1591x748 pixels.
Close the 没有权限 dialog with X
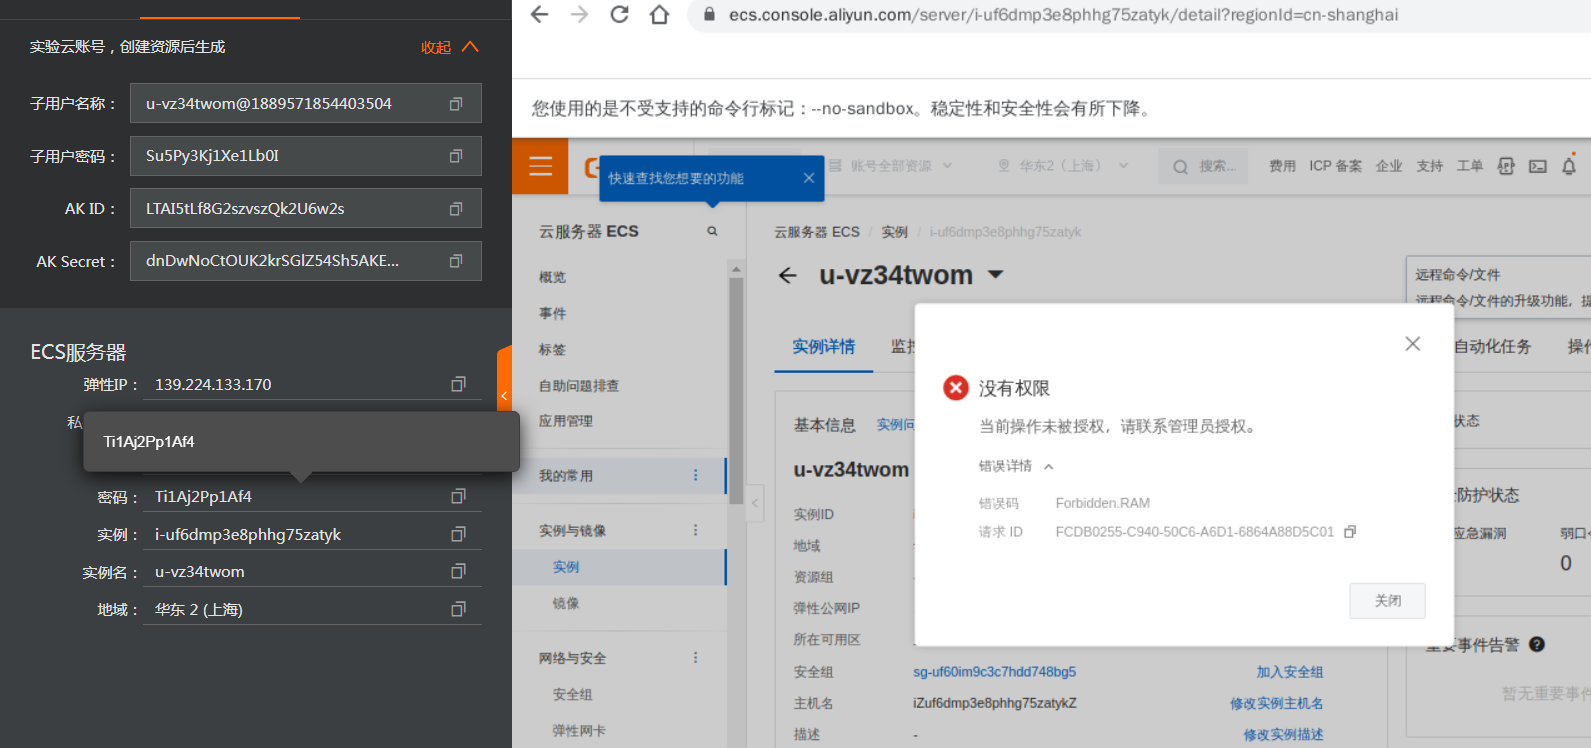point(1413,344)
